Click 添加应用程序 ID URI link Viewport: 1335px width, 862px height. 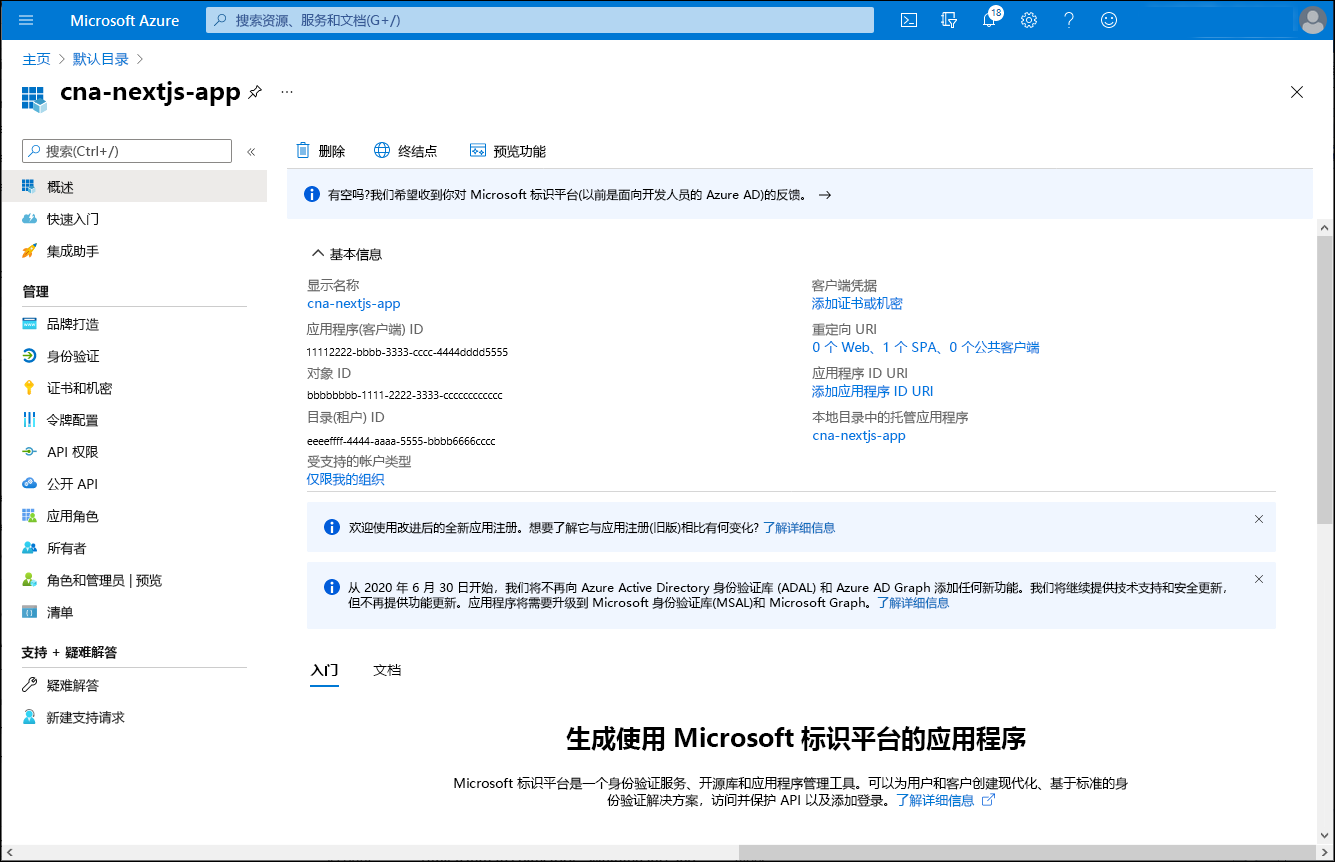[x=872, y=391]
